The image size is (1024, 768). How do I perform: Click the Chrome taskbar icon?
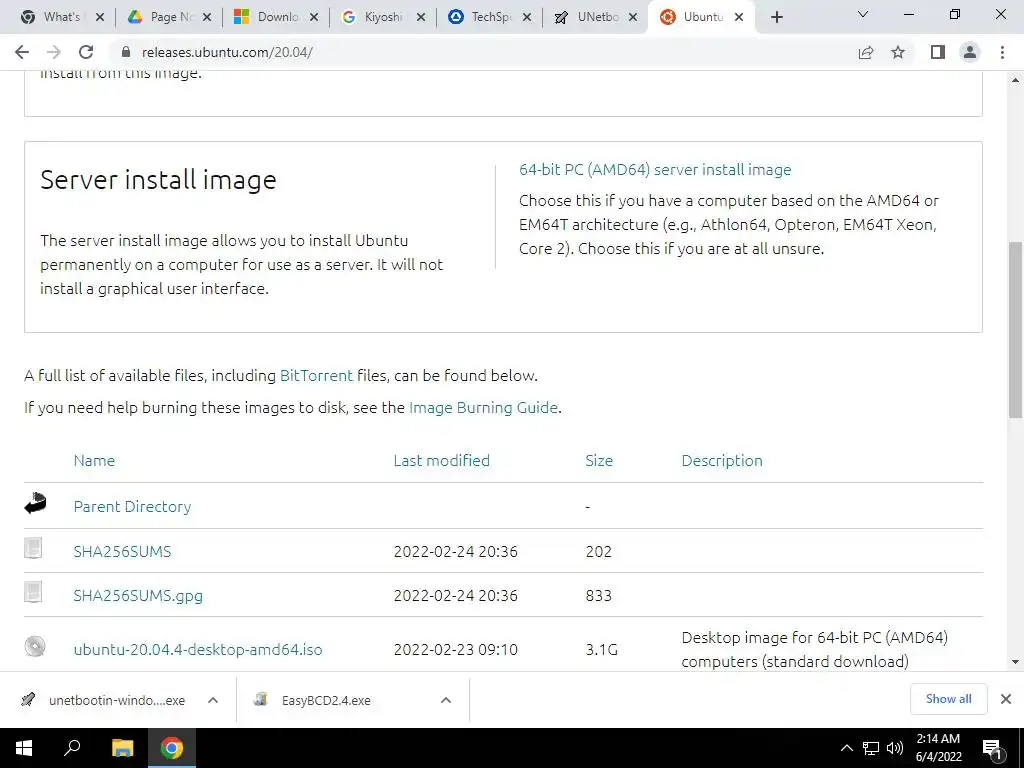click(172, 748)
